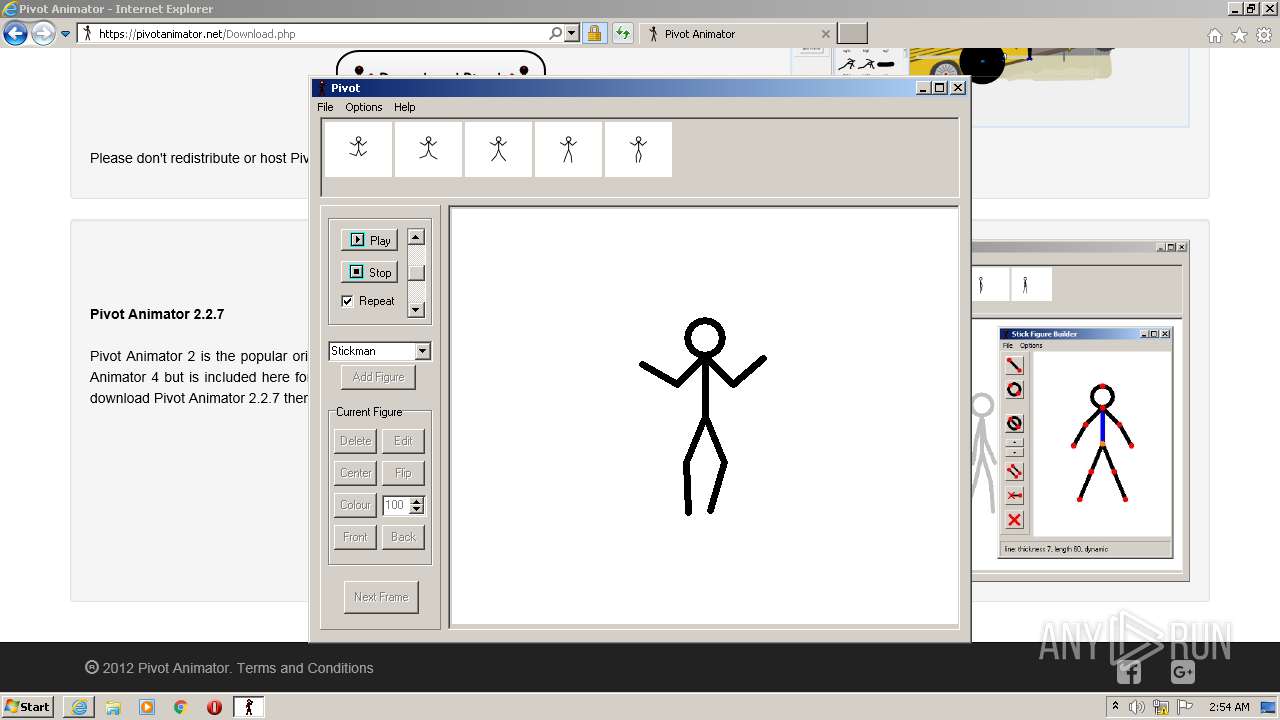The image size is (1280, 720).
Task: Open the Options menu in Pivot
Action: [x=364, y=107]
